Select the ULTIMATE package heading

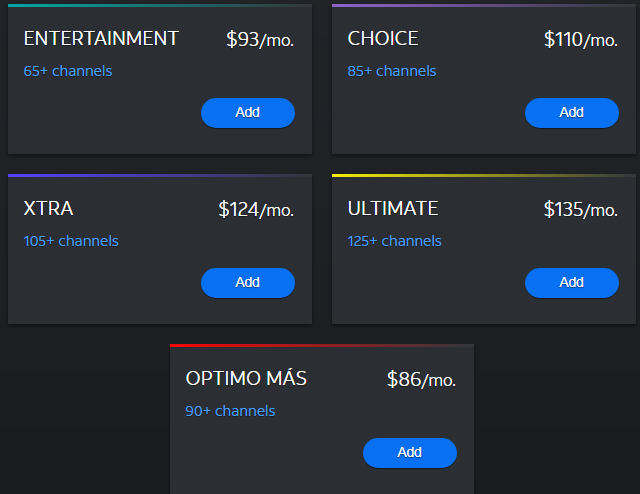click(x=393, y=209)
